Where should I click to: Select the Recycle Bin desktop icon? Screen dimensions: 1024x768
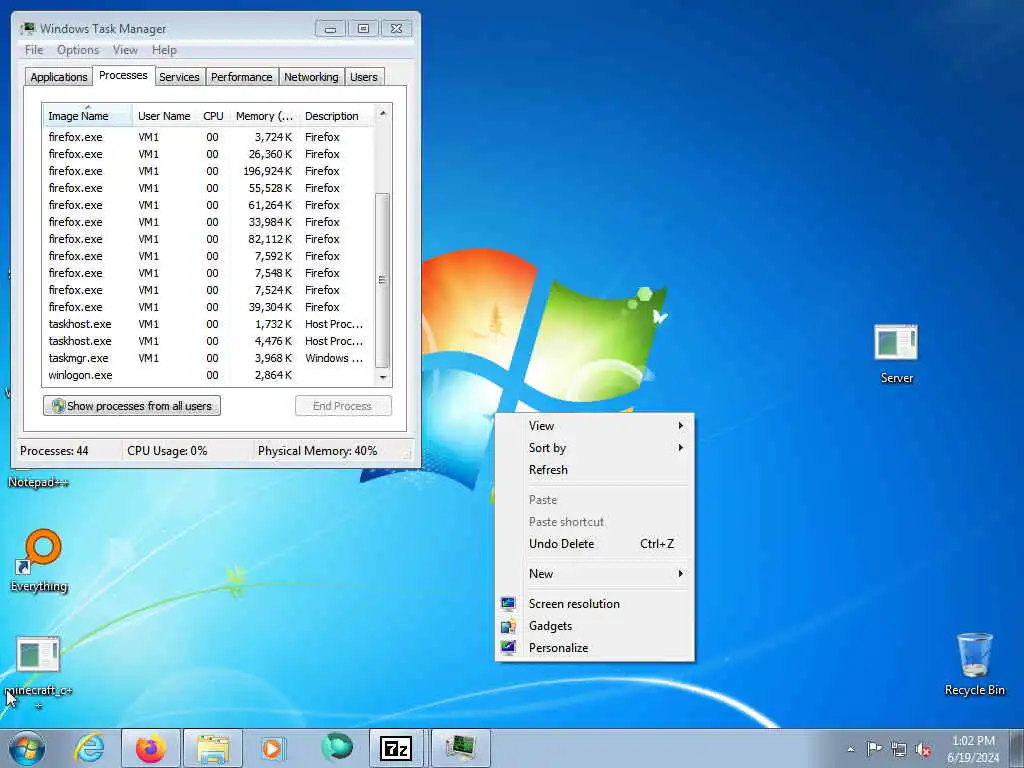(974, 664)
